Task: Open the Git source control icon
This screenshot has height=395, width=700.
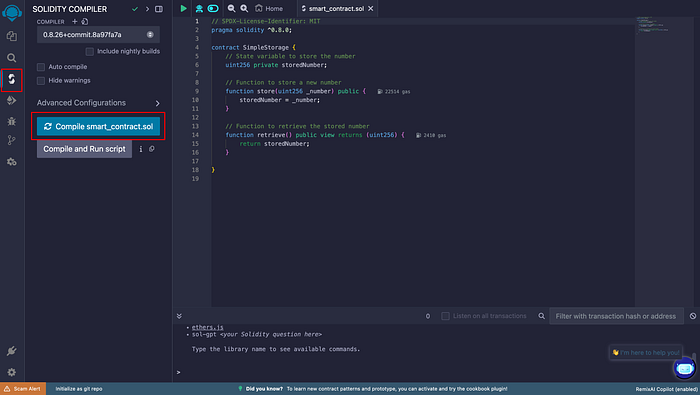Action: click(12, 141)
